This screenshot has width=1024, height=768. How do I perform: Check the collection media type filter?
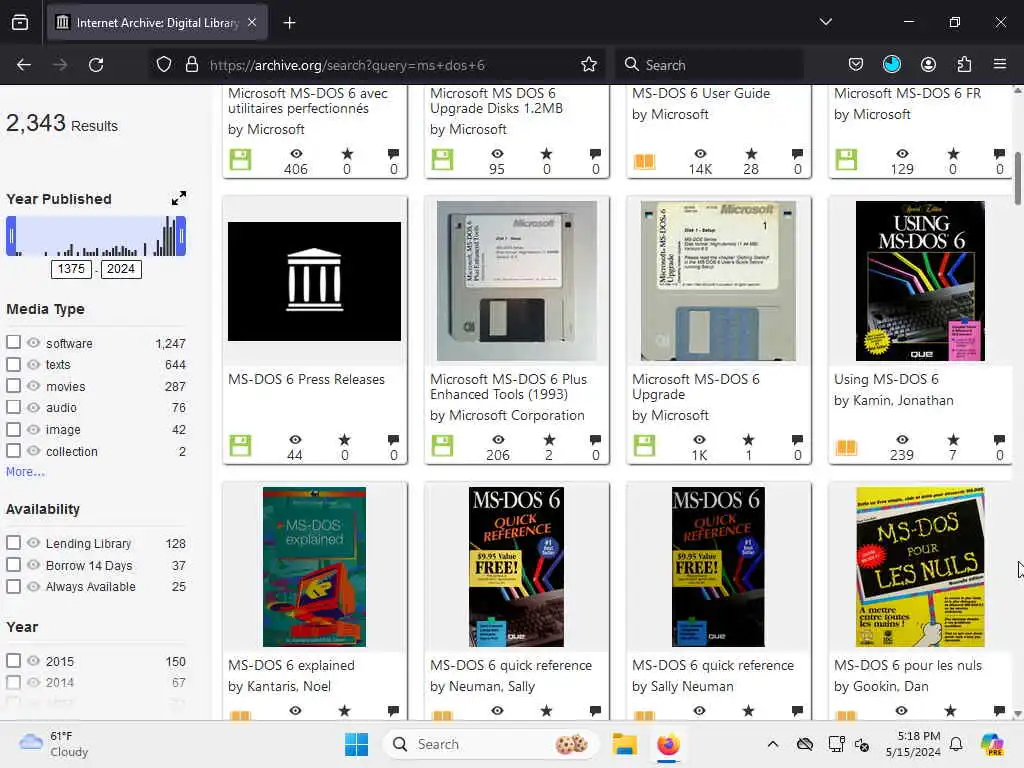click(13, 451)
